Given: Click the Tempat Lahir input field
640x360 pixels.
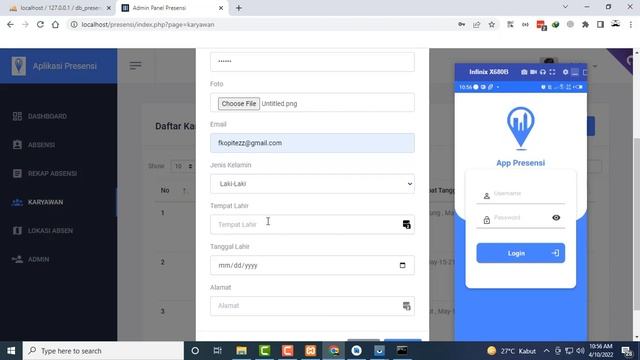Looking at the screenshot, I should [x=312, y=224].
